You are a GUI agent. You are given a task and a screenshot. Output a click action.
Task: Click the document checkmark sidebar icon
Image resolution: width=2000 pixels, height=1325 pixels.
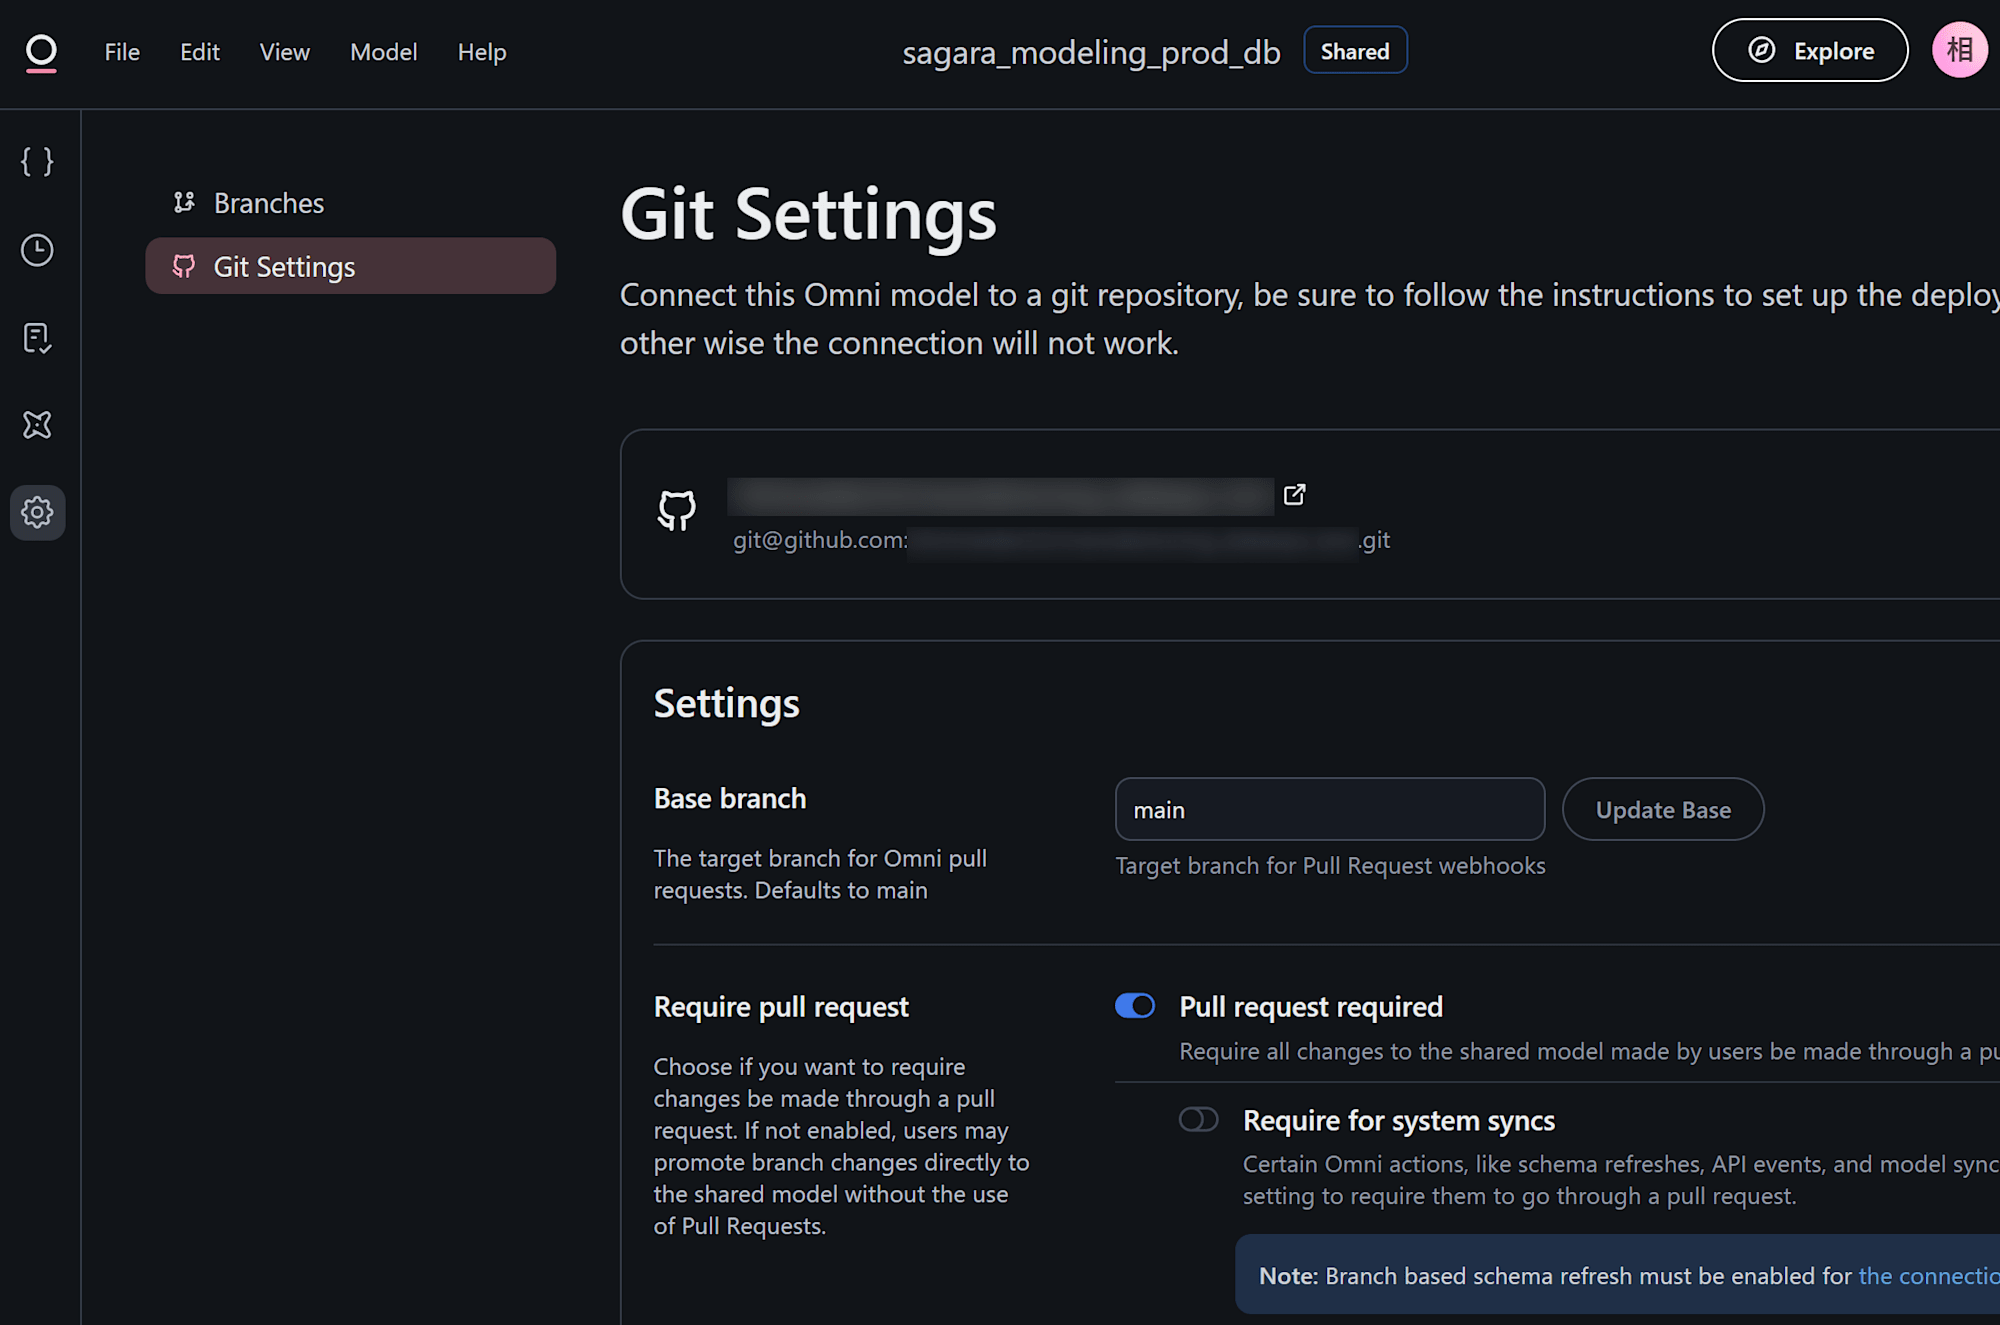click(37, 338)
